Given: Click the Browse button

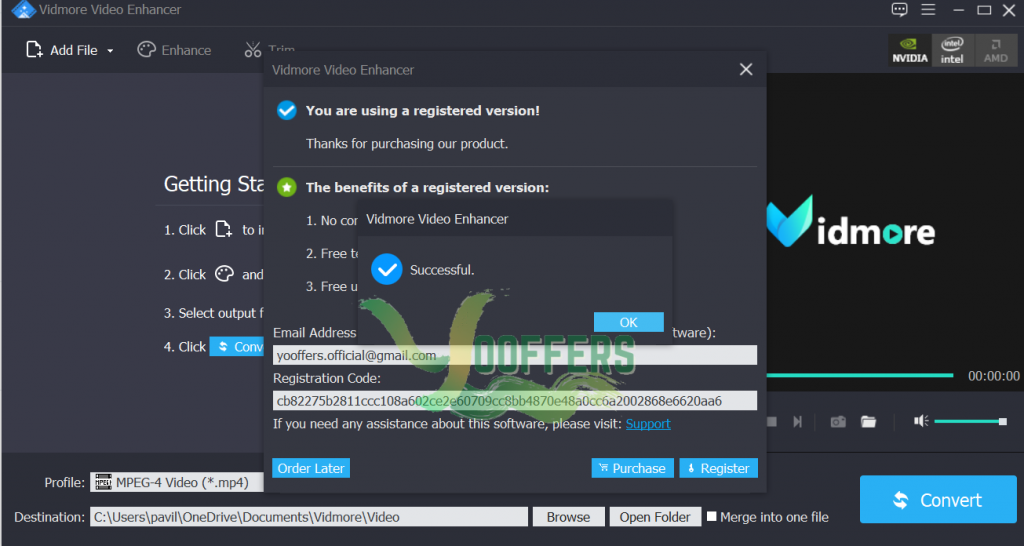Looking at the screenshot, I should pyautogui.click(x=568, y=517).
